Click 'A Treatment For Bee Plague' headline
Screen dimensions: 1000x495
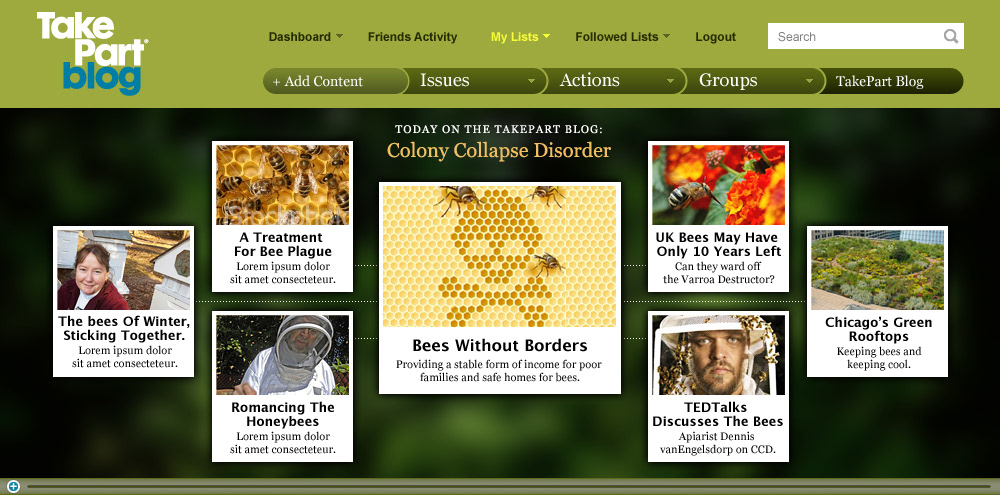point(283,244)
